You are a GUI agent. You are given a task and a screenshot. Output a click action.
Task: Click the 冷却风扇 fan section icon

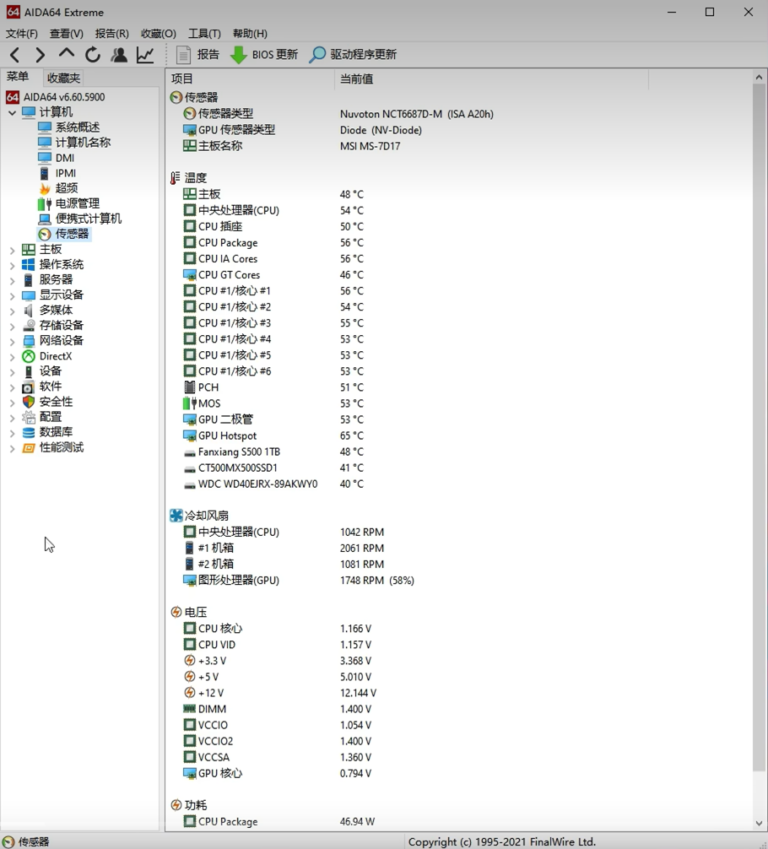176,515
